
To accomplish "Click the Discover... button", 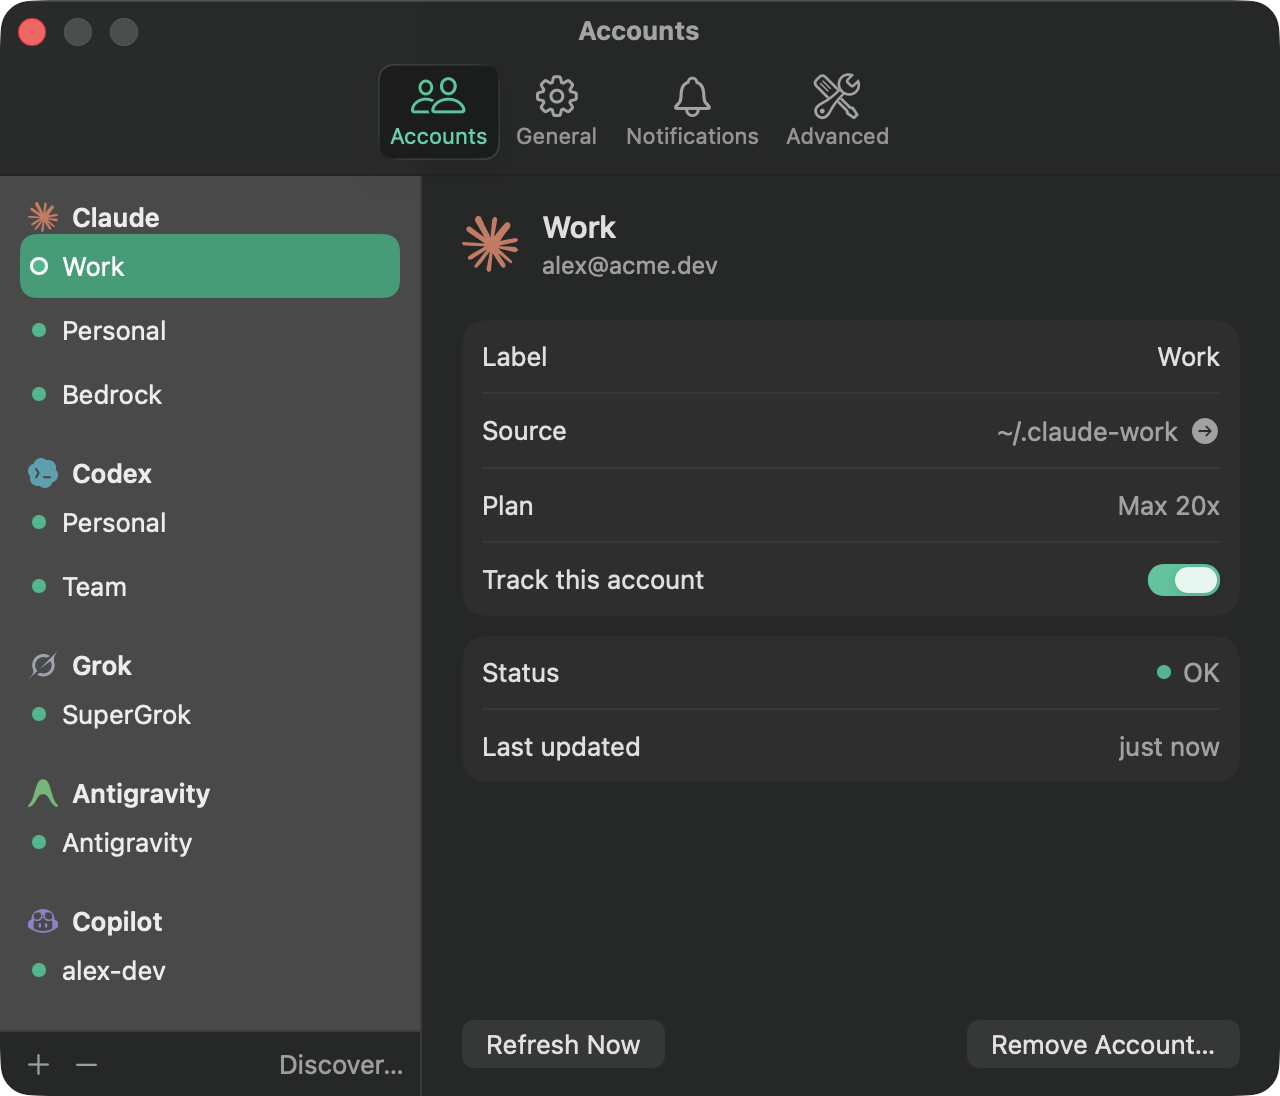I will (x=341, y=1065).
